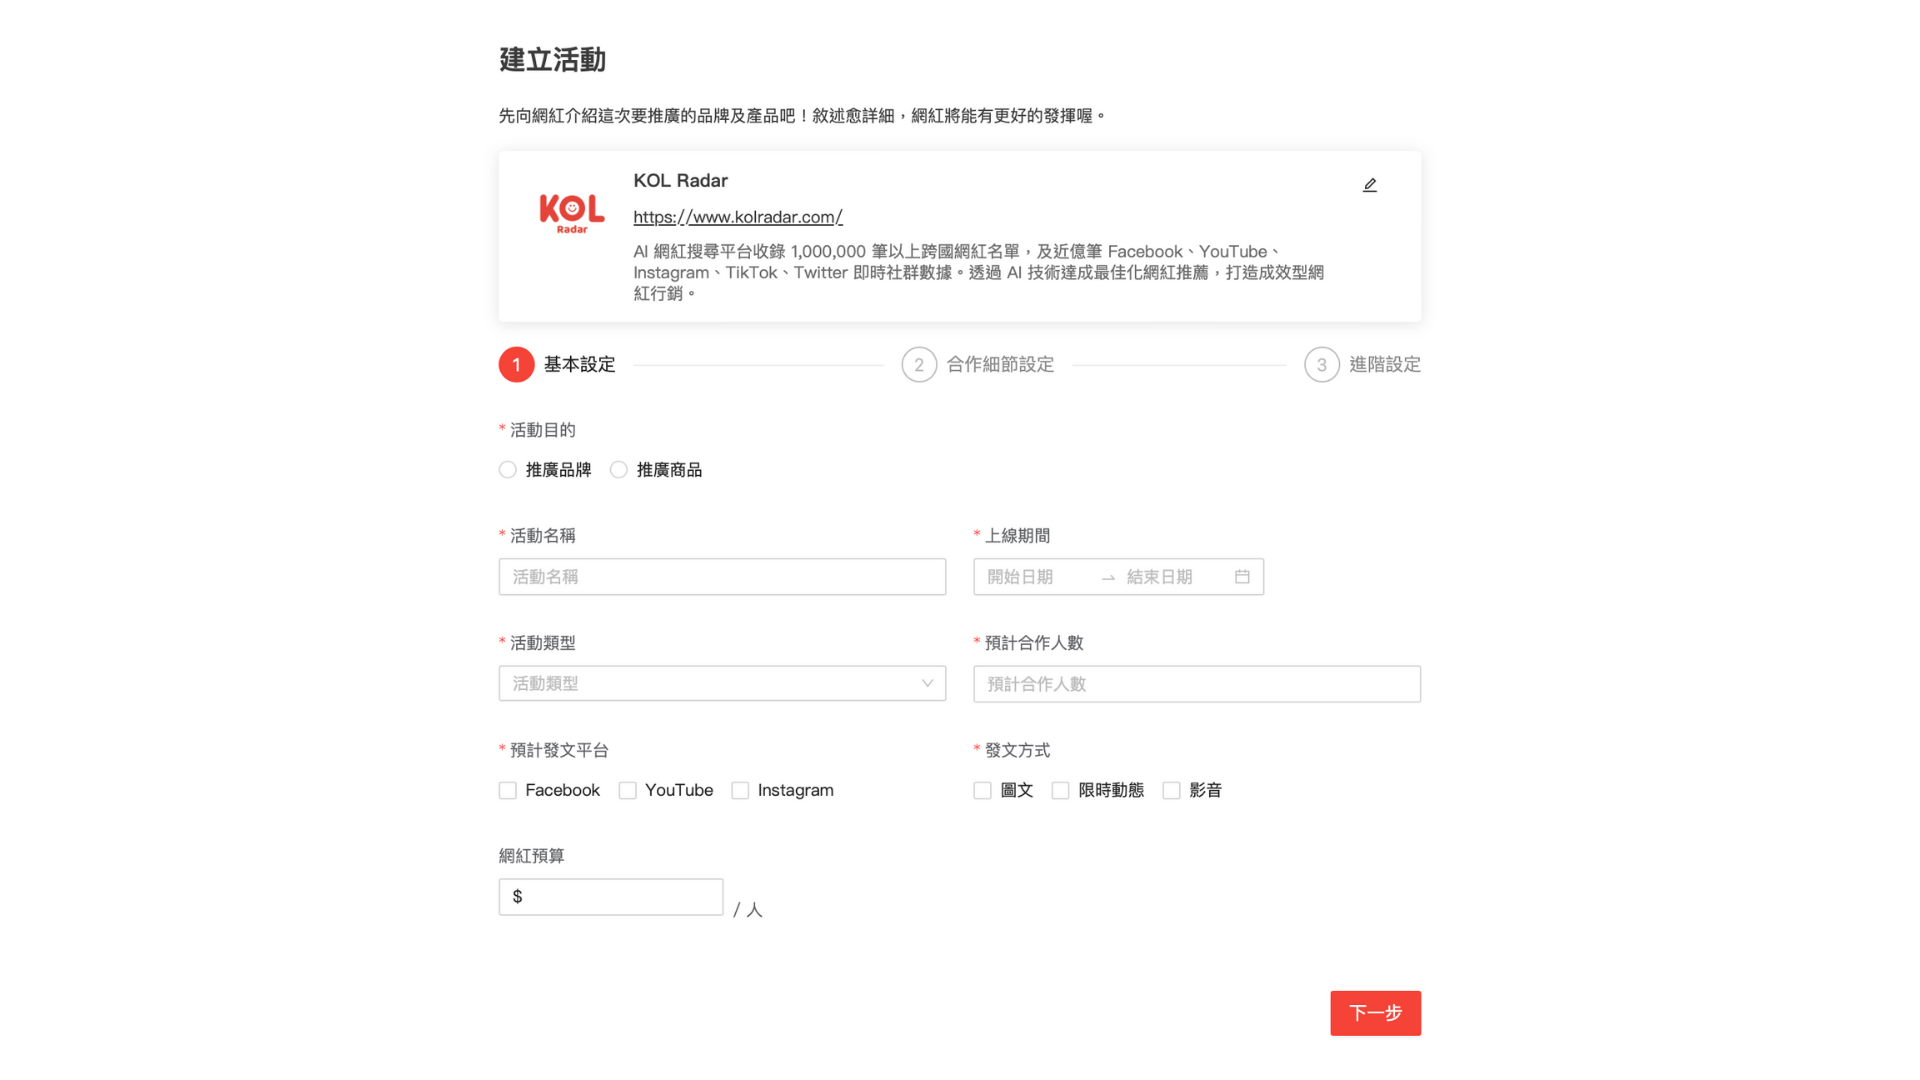Click the 活動名稱 input field
Screen dimensions: 1920x1080
tap(721, 576)
